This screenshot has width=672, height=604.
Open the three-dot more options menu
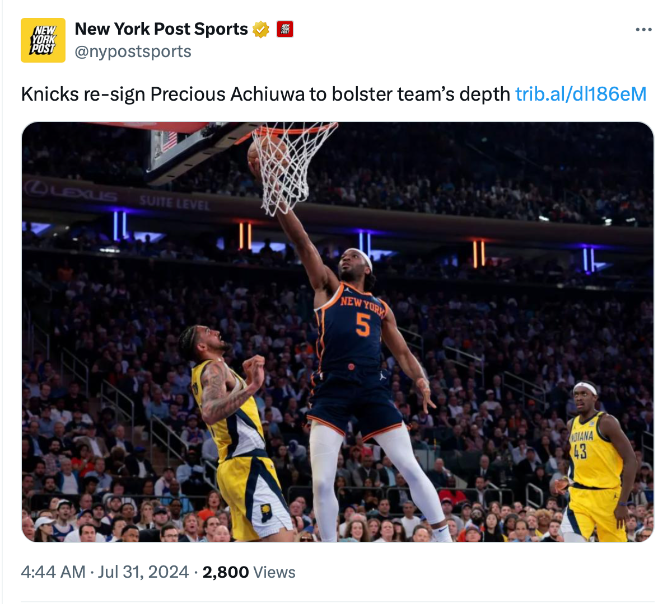tap(643, 29)
